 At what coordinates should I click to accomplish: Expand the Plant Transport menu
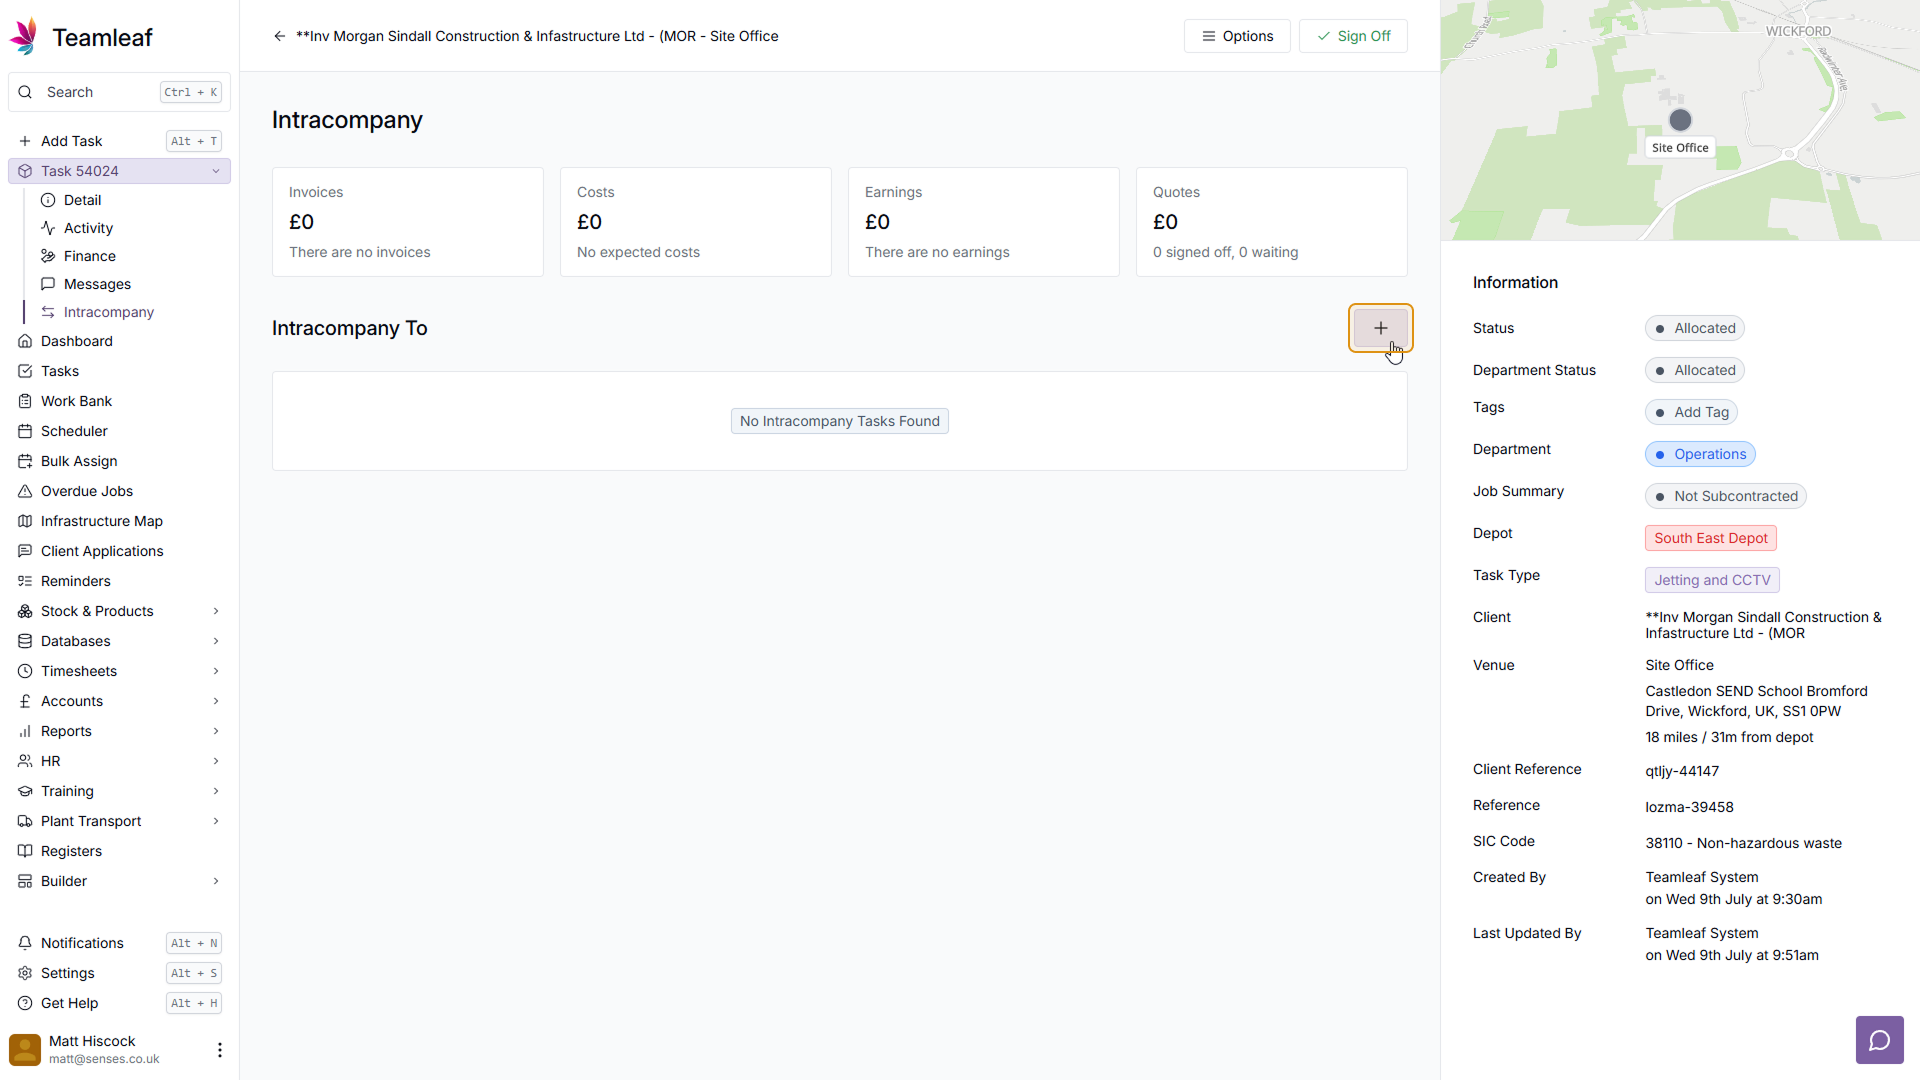click(x=215, y=821)
